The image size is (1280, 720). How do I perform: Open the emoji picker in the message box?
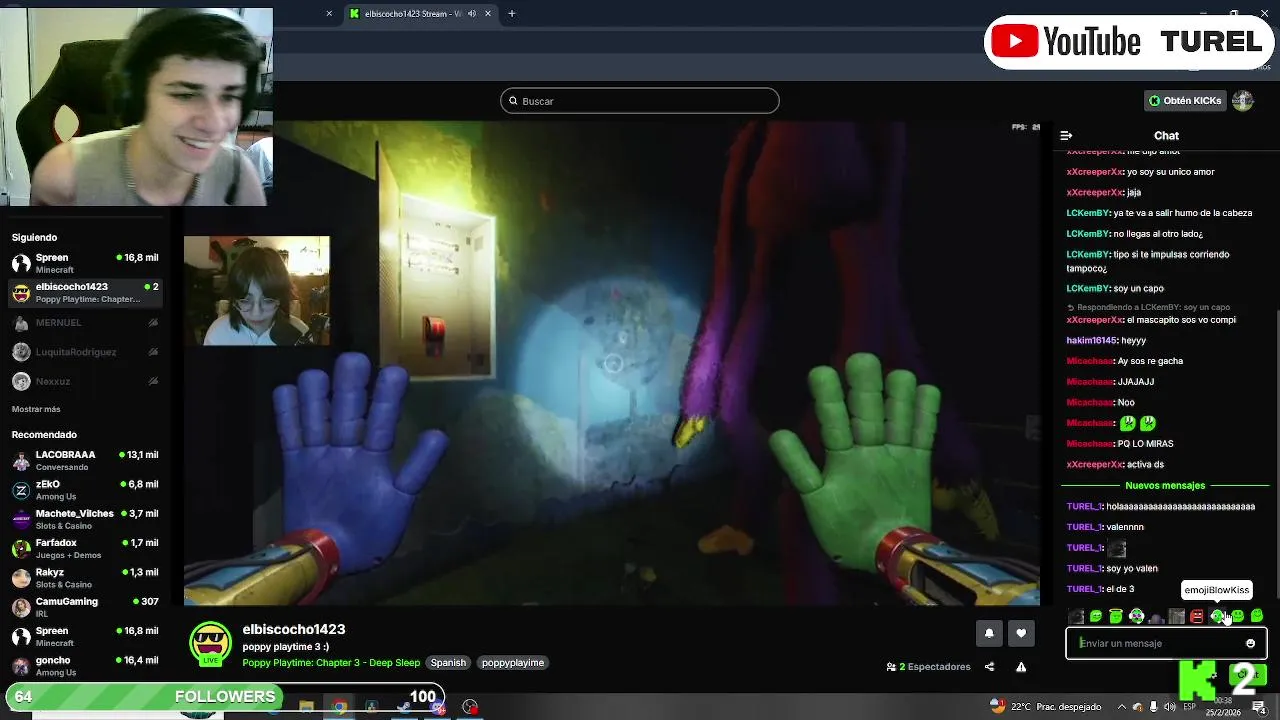click(1250, 643)
